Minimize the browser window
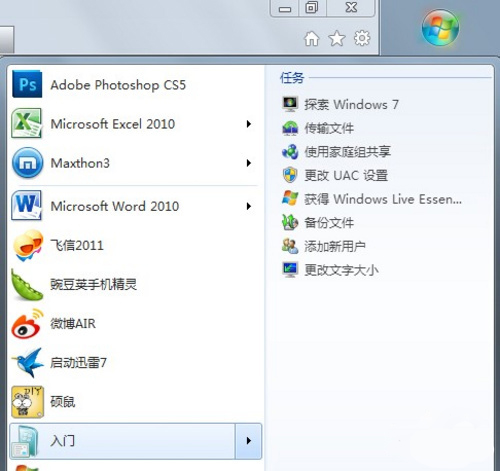500x471 pixels. tap(285, 8)
